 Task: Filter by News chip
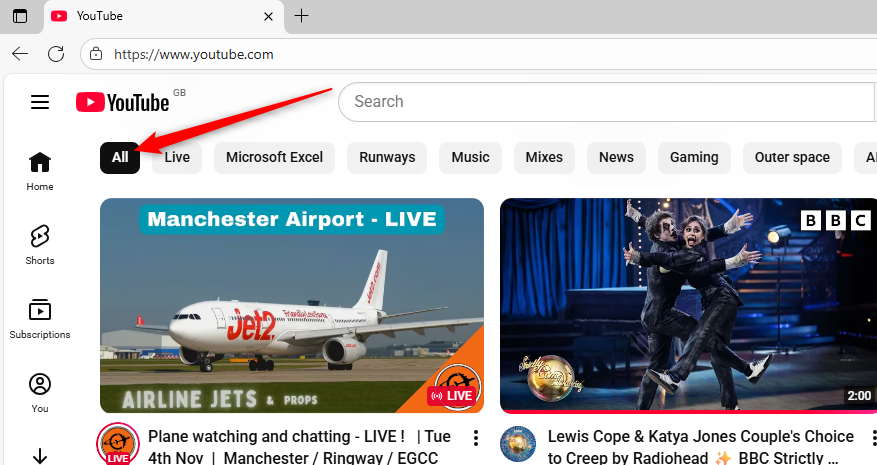(x=616, y=157)
